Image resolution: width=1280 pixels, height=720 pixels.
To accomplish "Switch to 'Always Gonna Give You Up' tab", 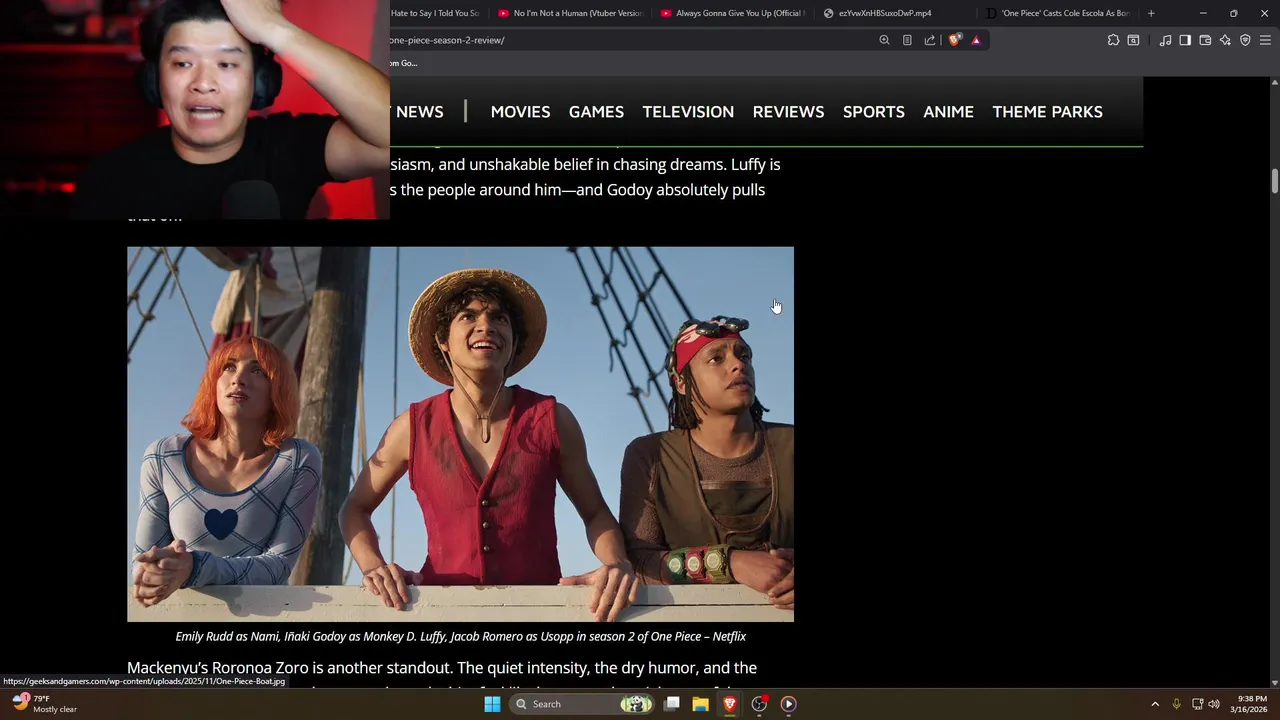I will 732,13.
